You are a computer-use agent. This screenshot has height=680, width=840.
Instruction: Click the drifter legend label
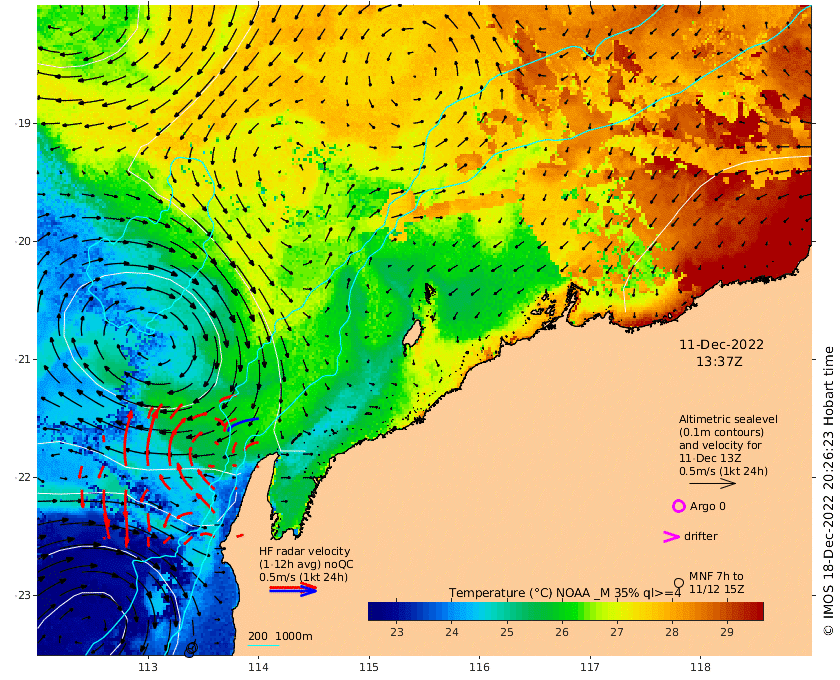pos(700,536)
